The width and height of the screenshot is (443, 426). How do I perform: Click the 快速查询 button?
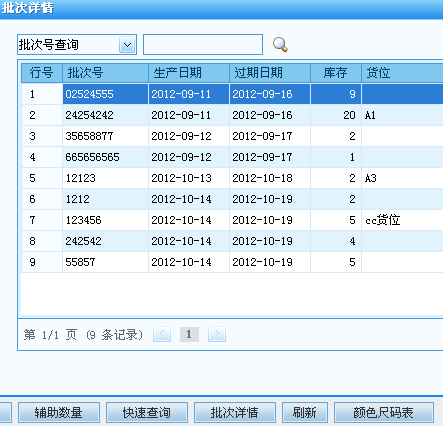[147, 413]
